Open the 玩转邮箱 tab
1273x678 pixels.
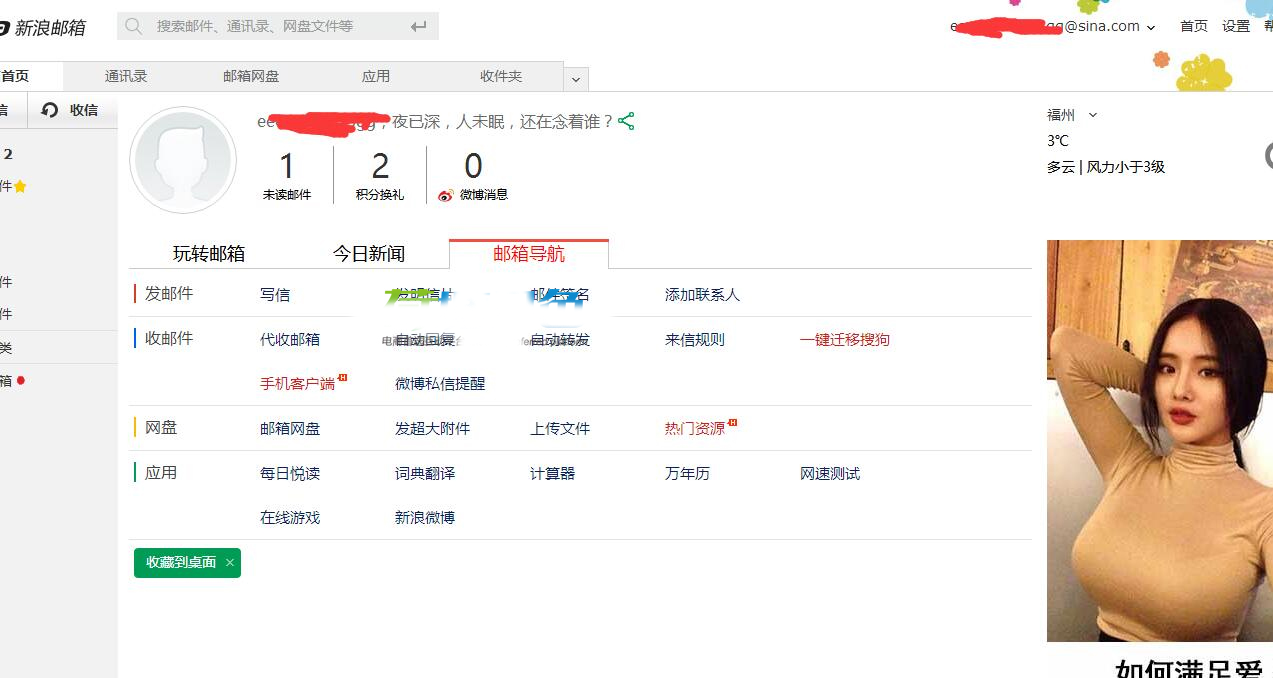pos(209,254)
